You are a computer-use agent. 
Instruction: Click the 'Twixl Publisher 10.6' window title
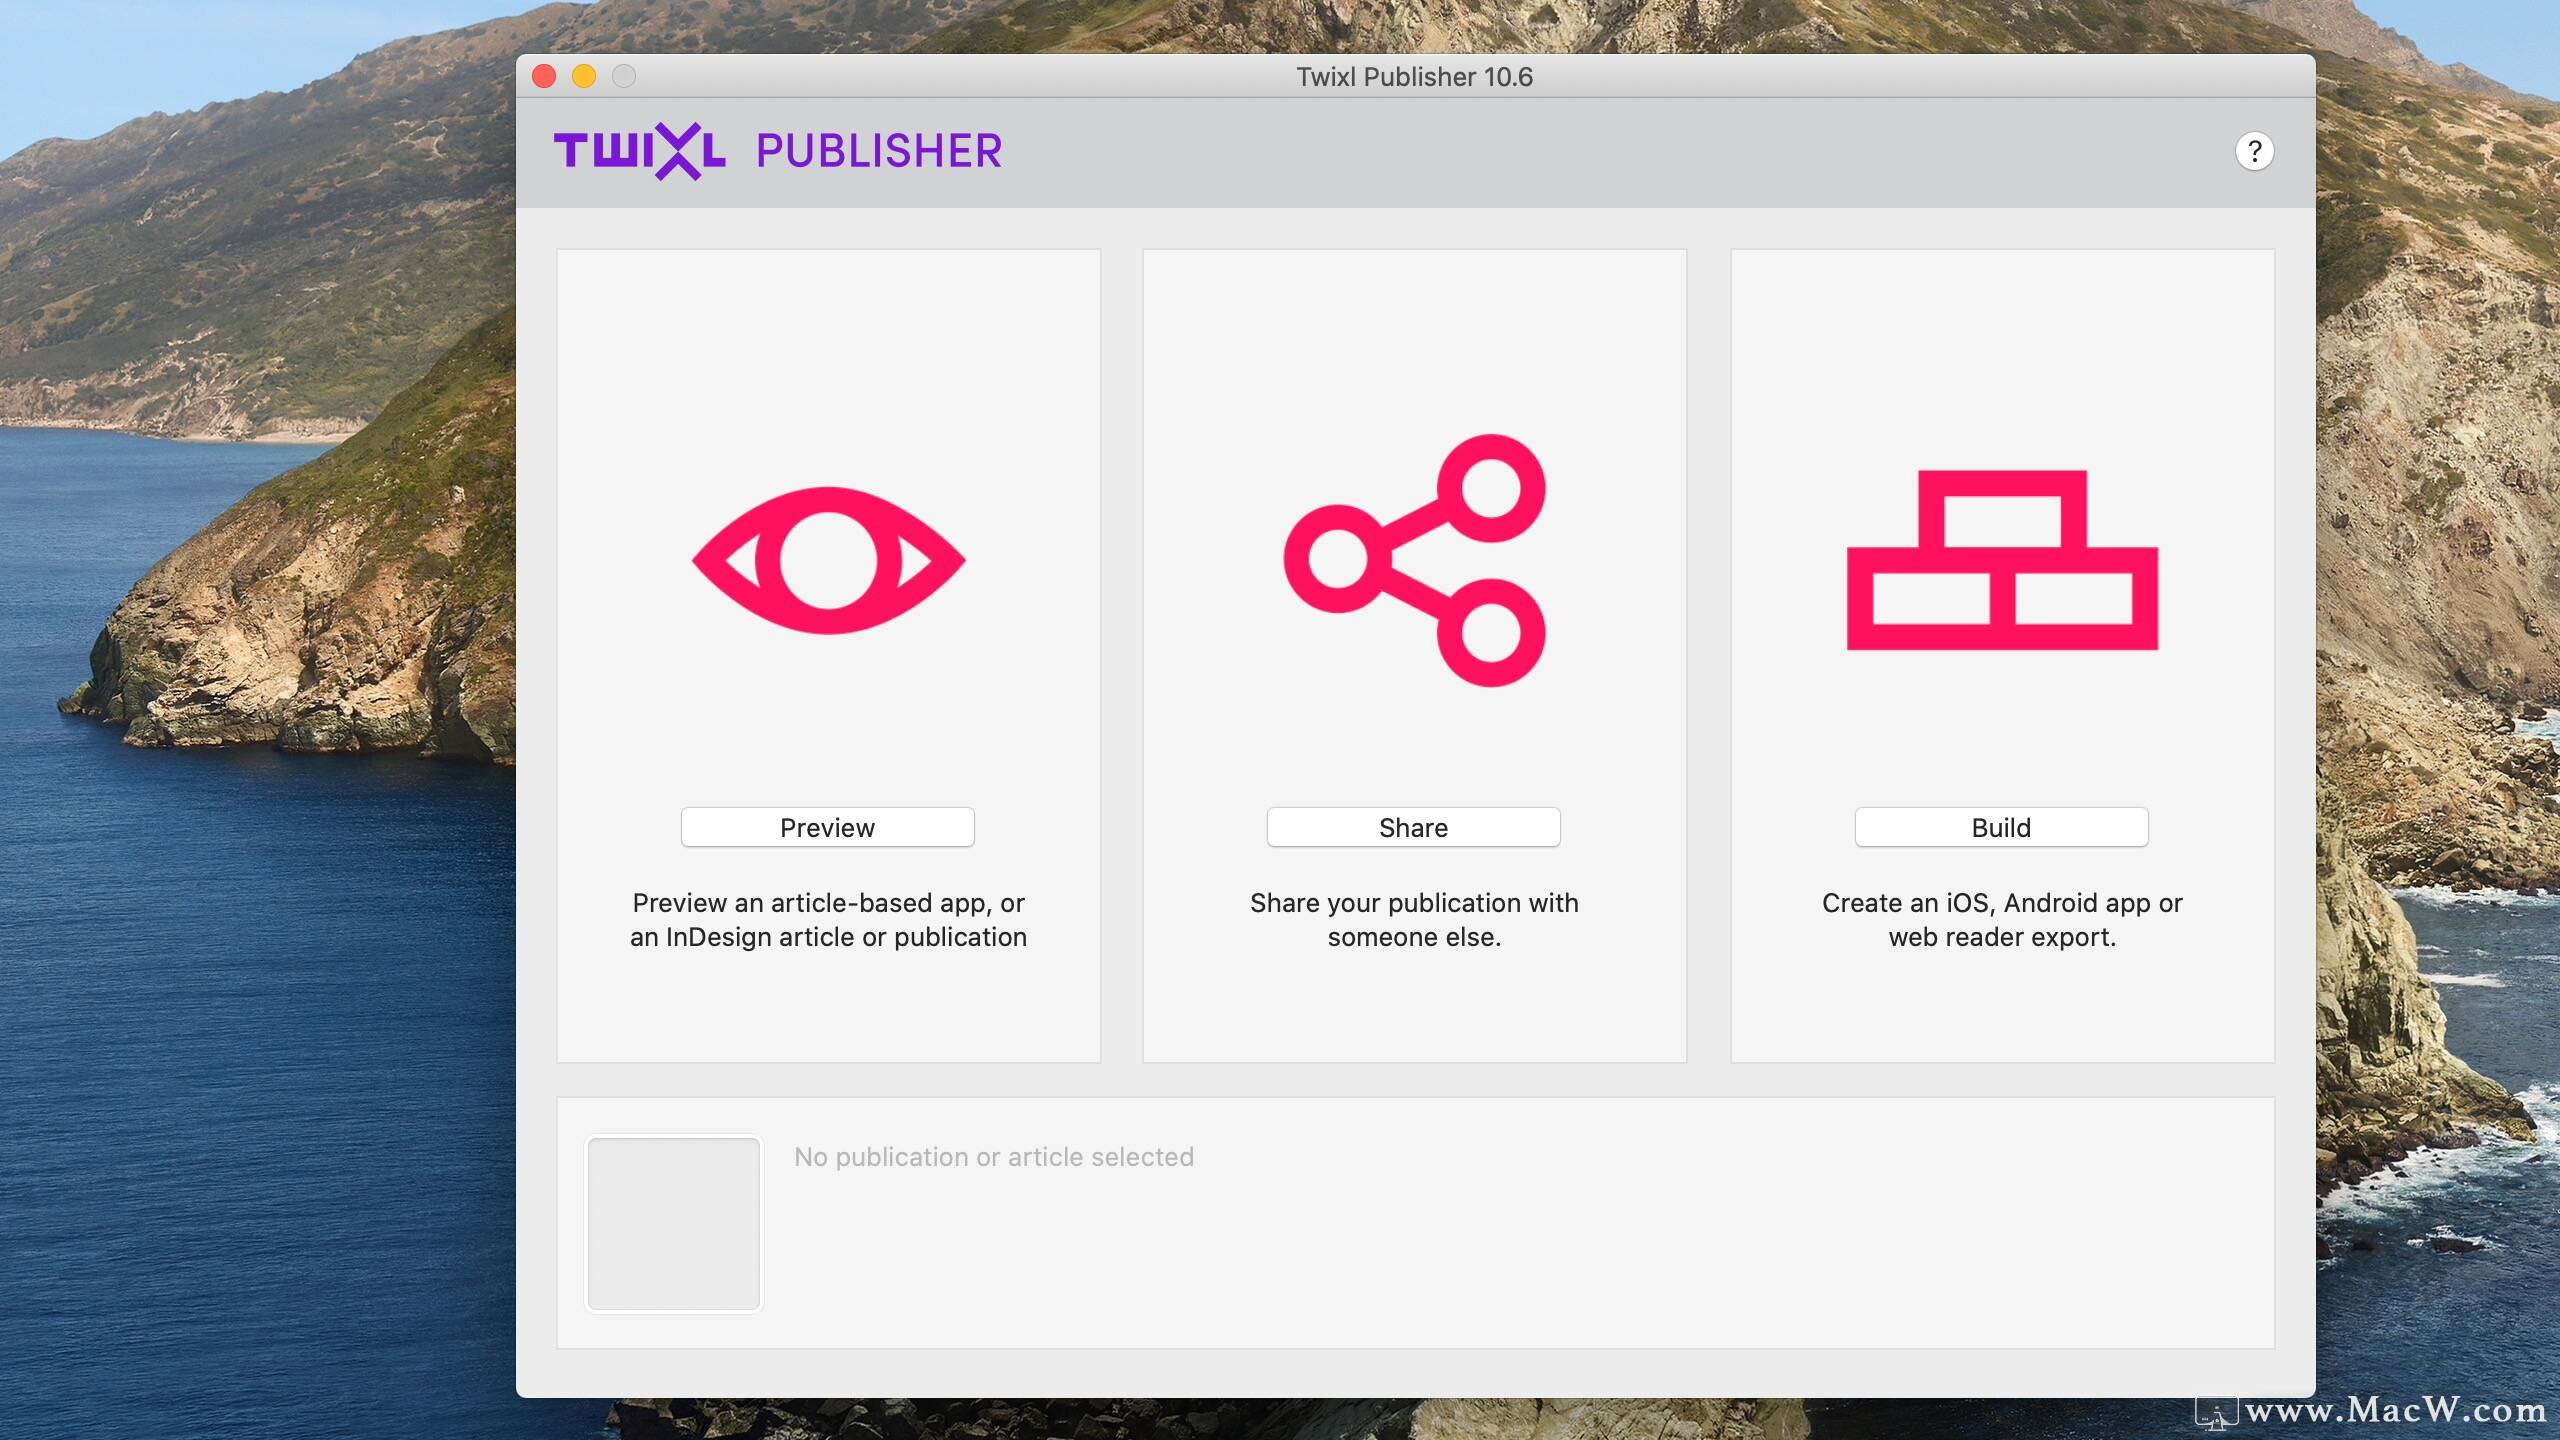tap(1414, 77)
